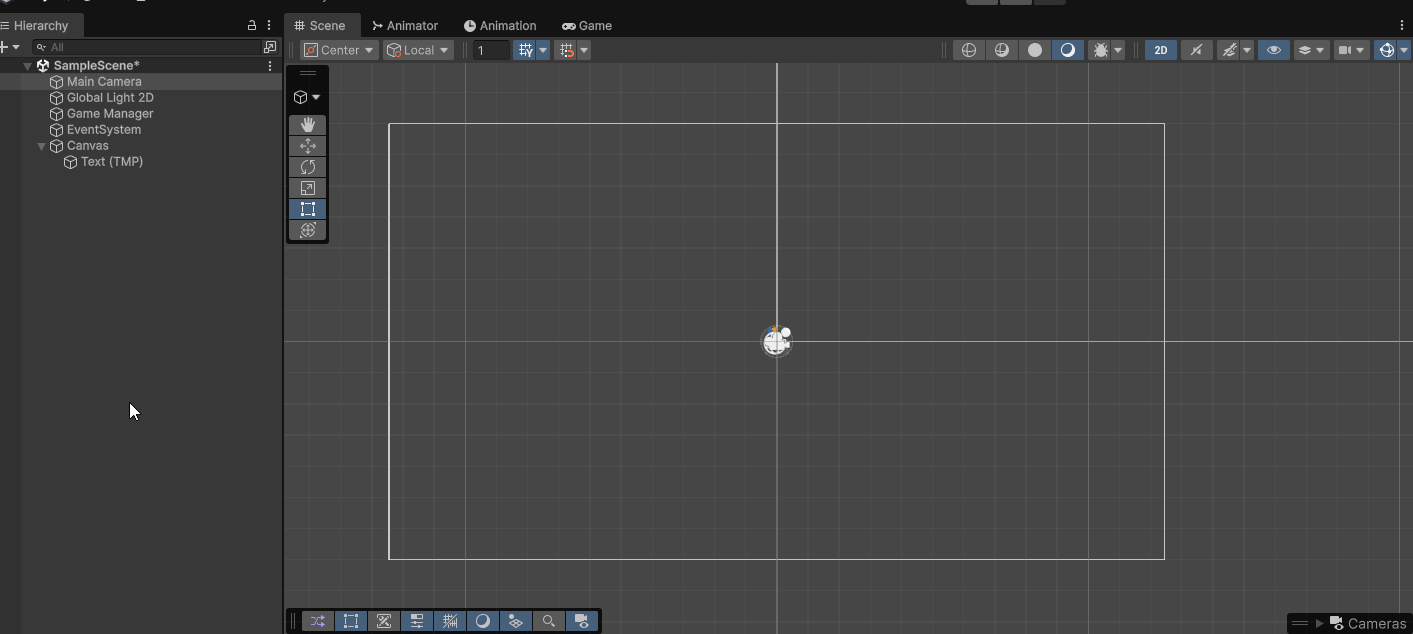Open the tool context cube dropdown
The image size is (1413, 634).
pos(307,97)
